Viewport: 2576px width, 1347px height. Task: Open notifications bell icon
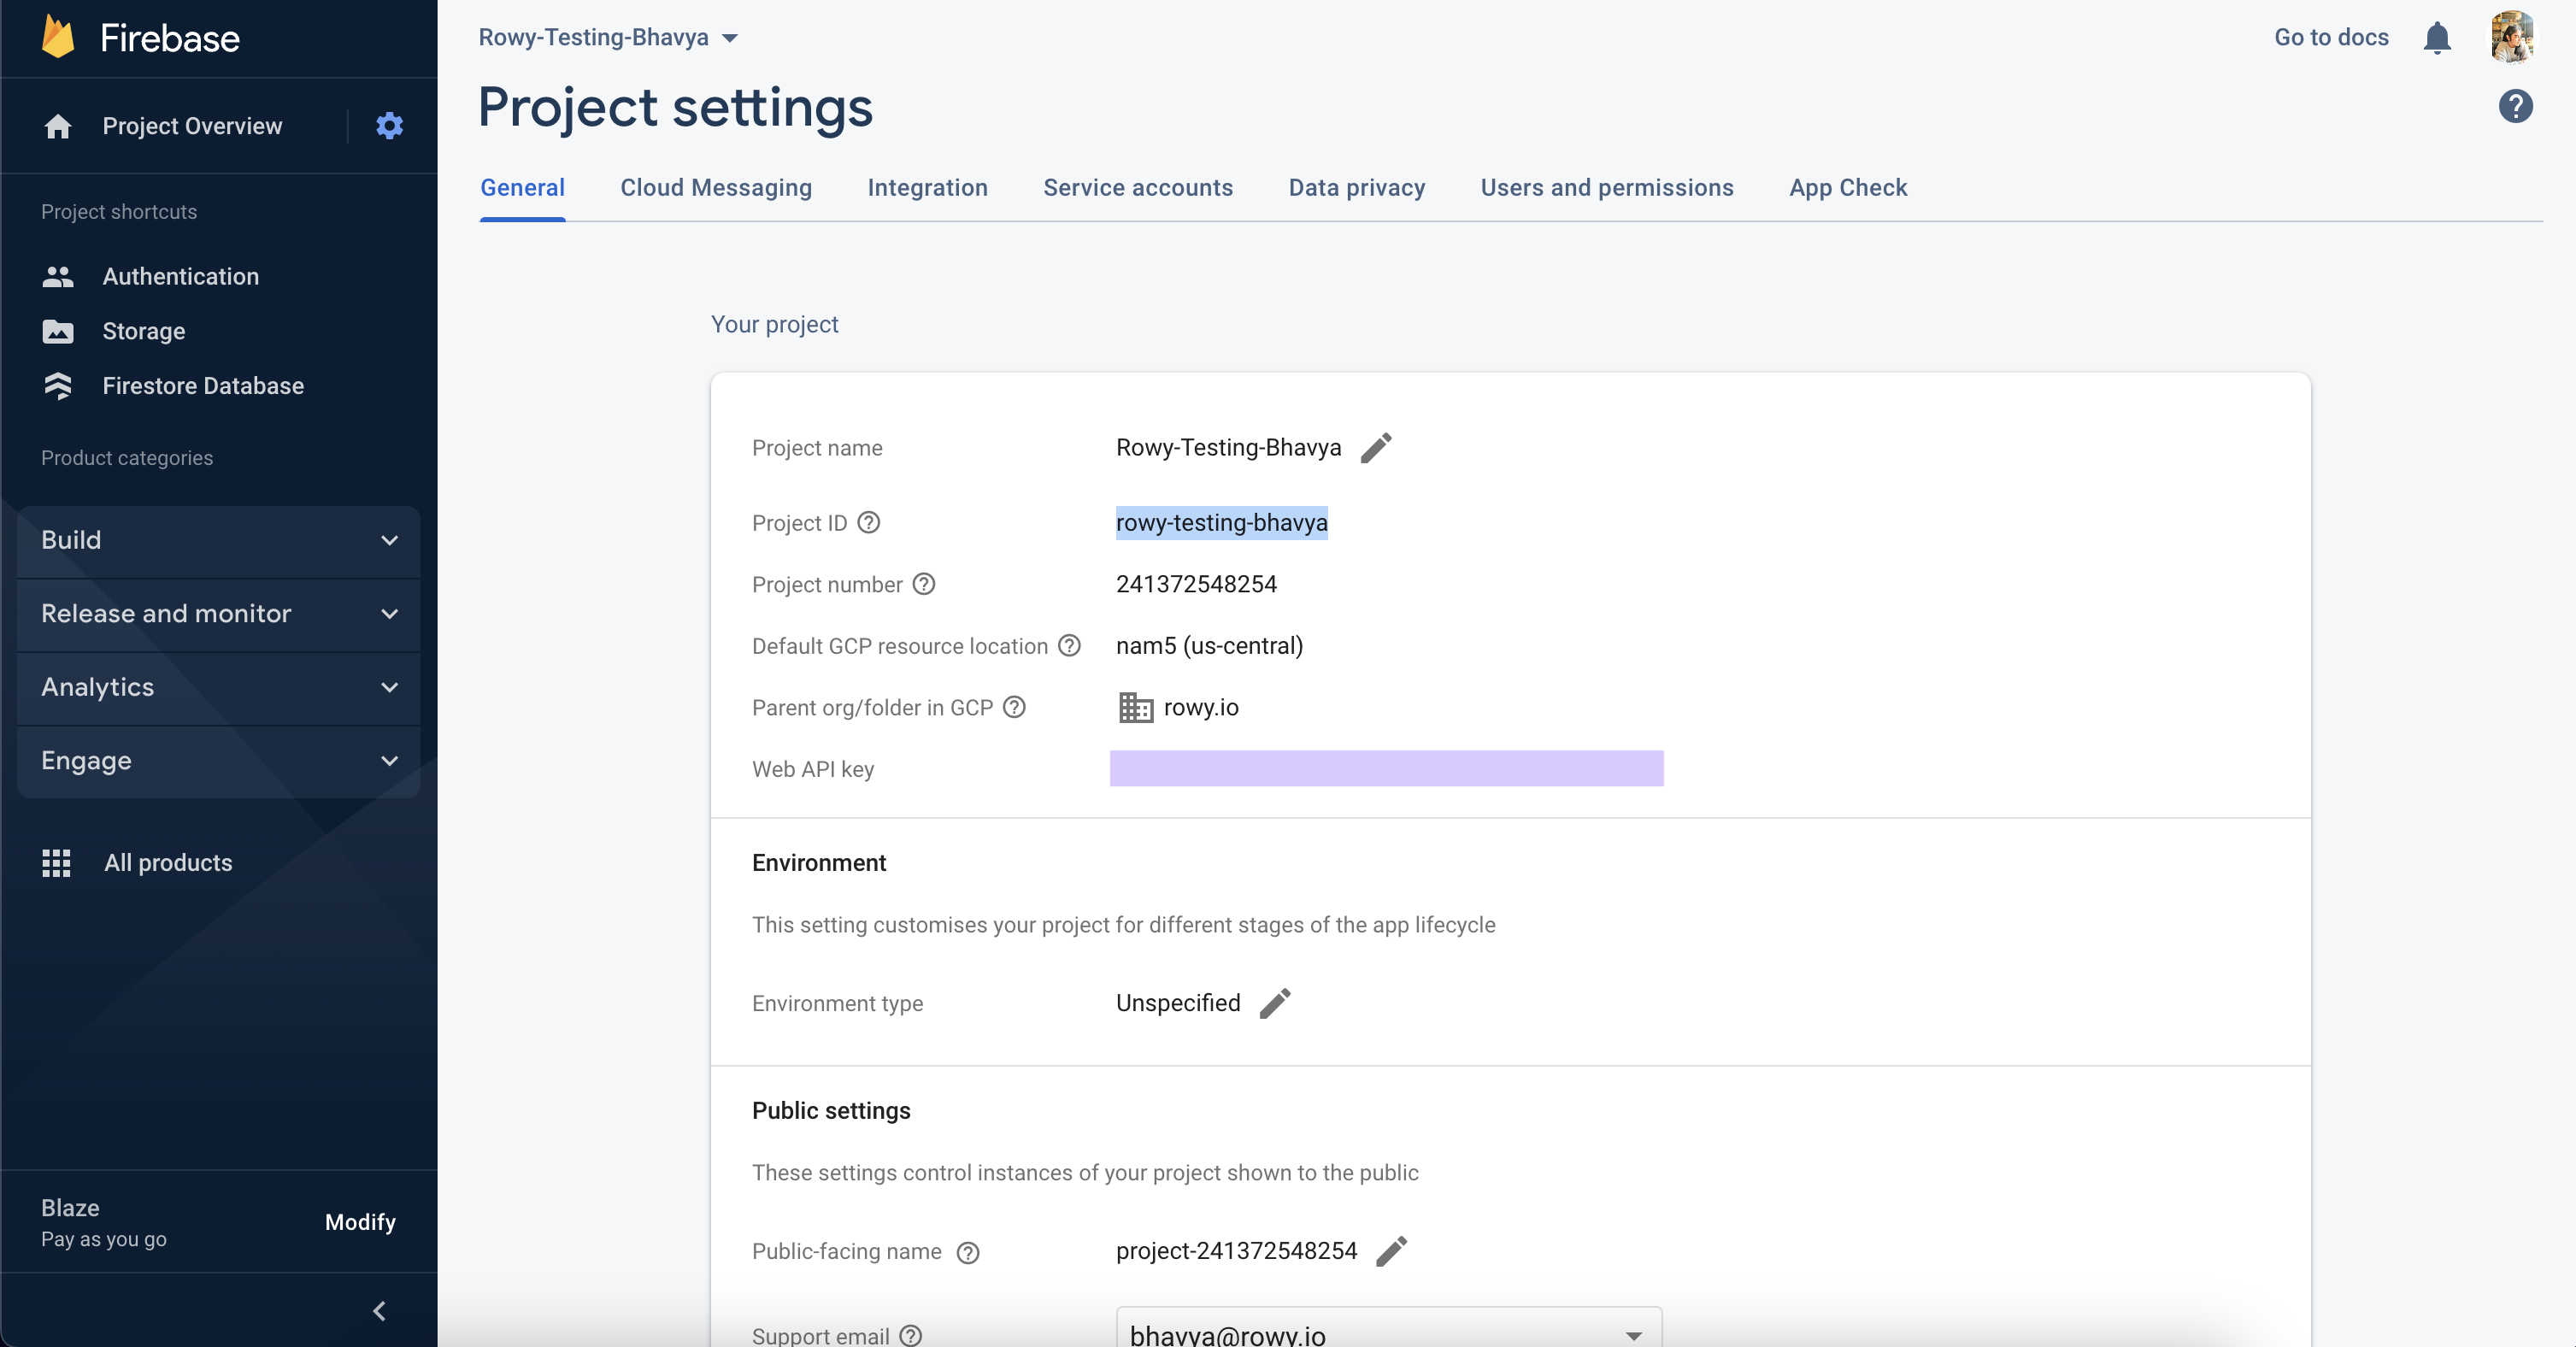(x=2436, y=38)
